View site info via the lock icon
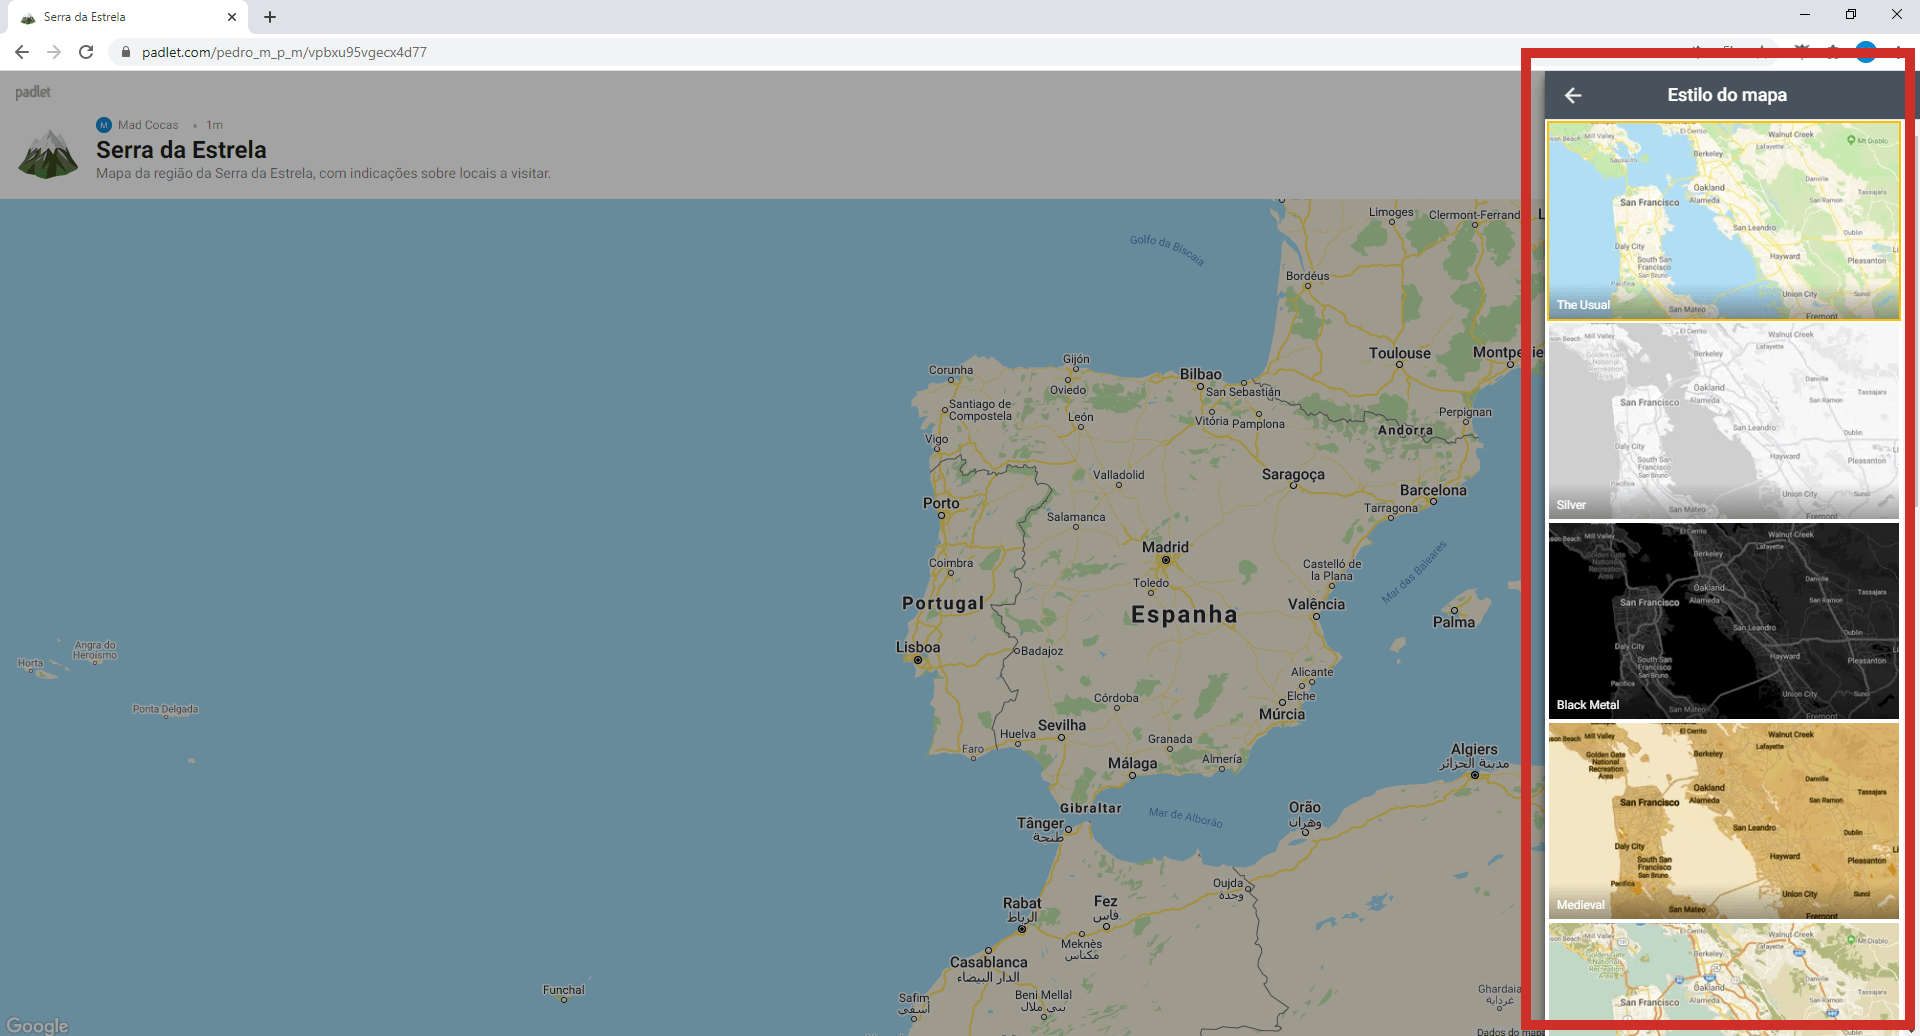 tap(125, 52)
